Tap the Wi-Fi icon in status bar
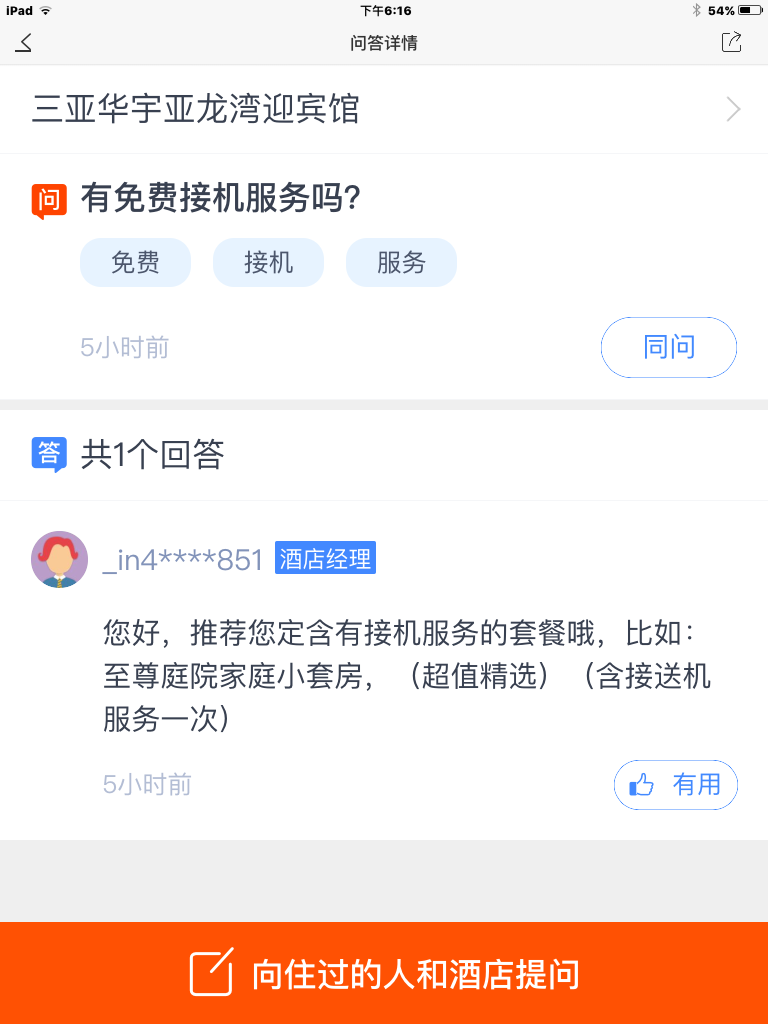The width and height of the screenshot is (768, 1024). click(x=46, y=10)
